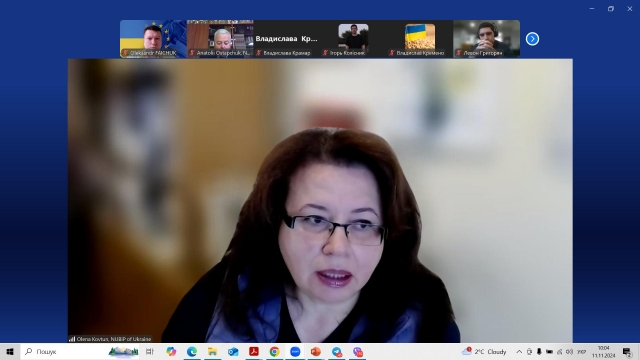Open File Explorer from the taskbar
The image size is (640, 360).
212,351
